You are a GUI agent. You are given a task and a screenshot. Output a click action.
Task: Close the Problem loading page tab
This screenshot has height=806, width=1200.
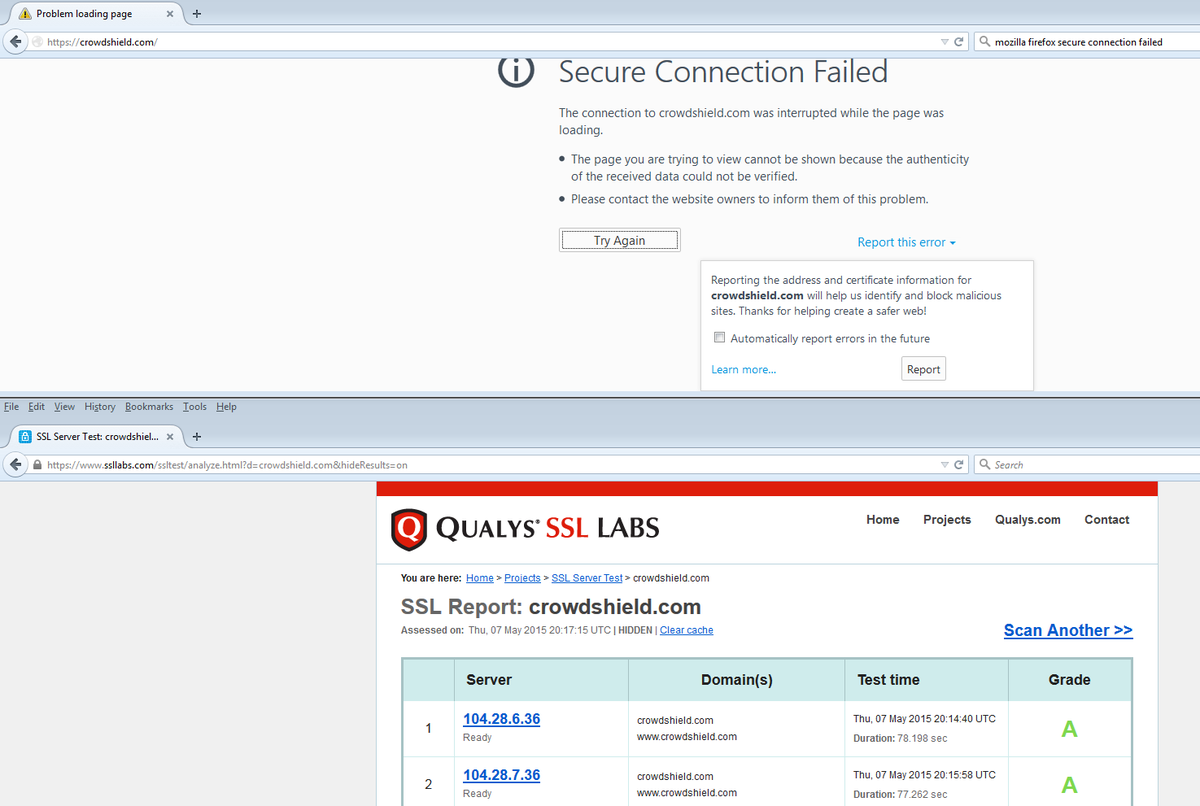[170, 14]
